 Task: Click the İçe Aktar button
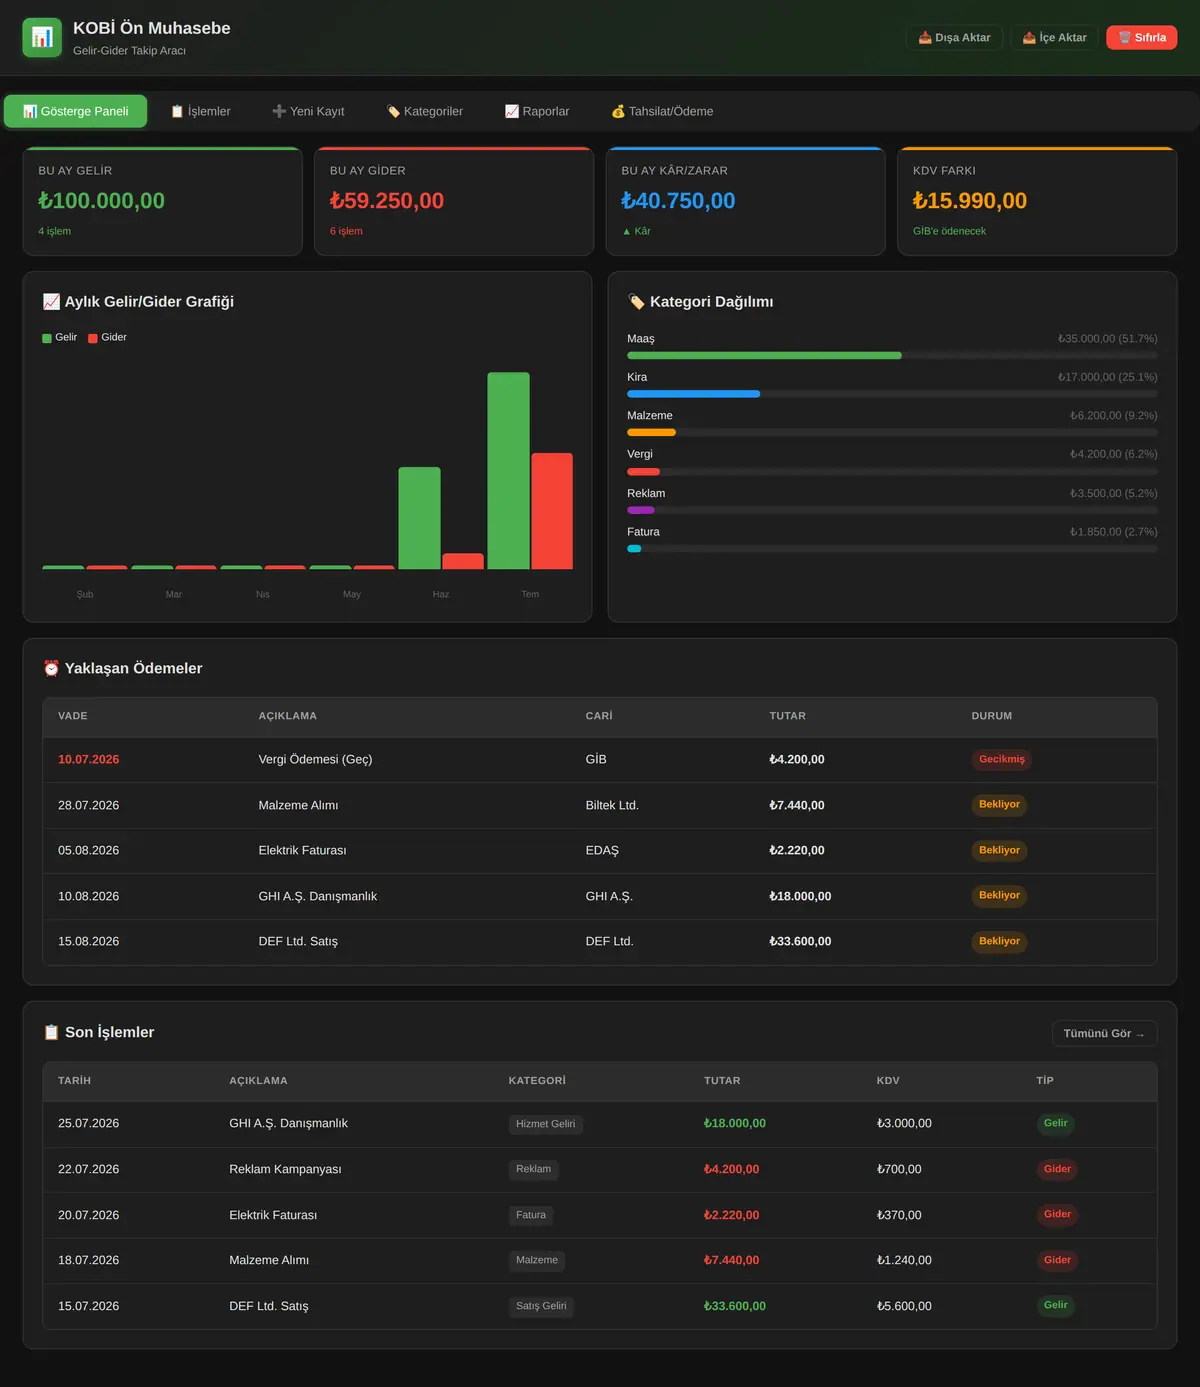(x=1054, y=38)
